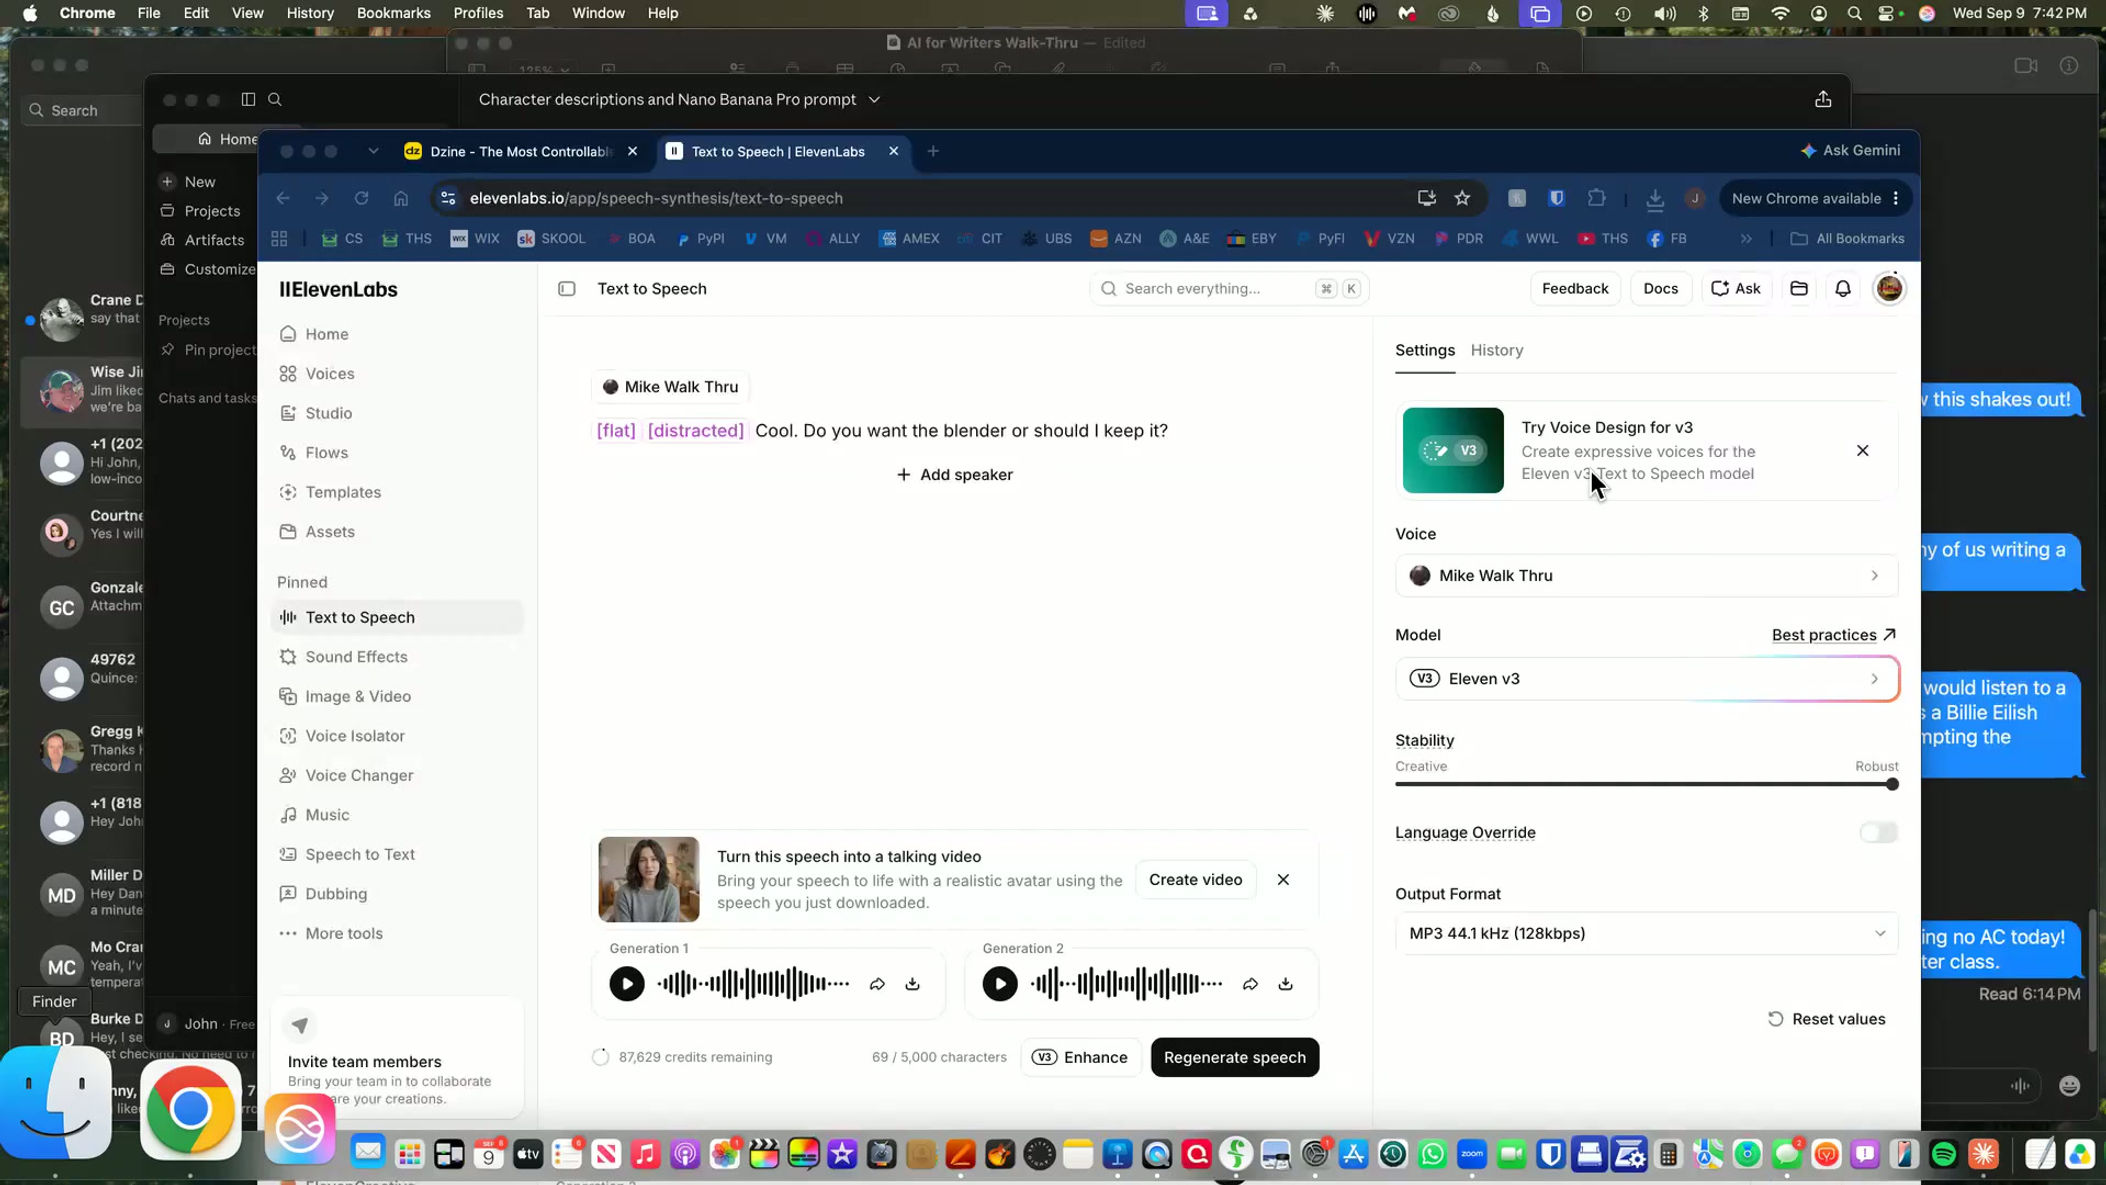Open the Bookmarks menu in menu bar

394,13
